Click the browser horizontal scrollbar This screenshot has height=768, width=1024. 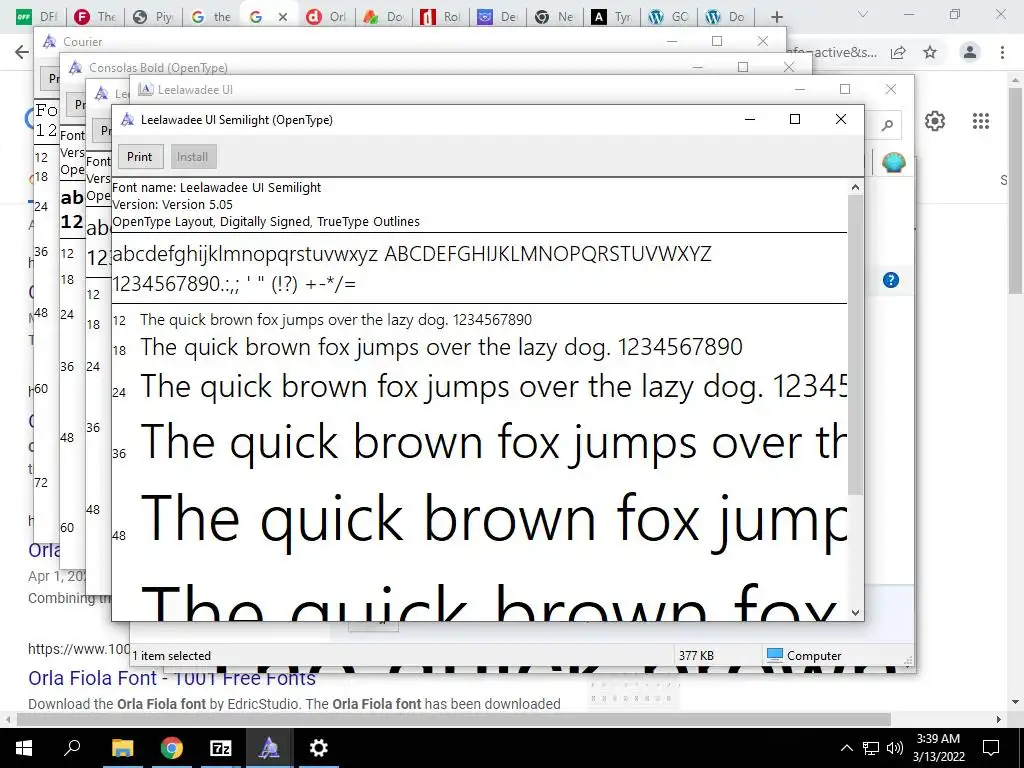coord(454,719)
